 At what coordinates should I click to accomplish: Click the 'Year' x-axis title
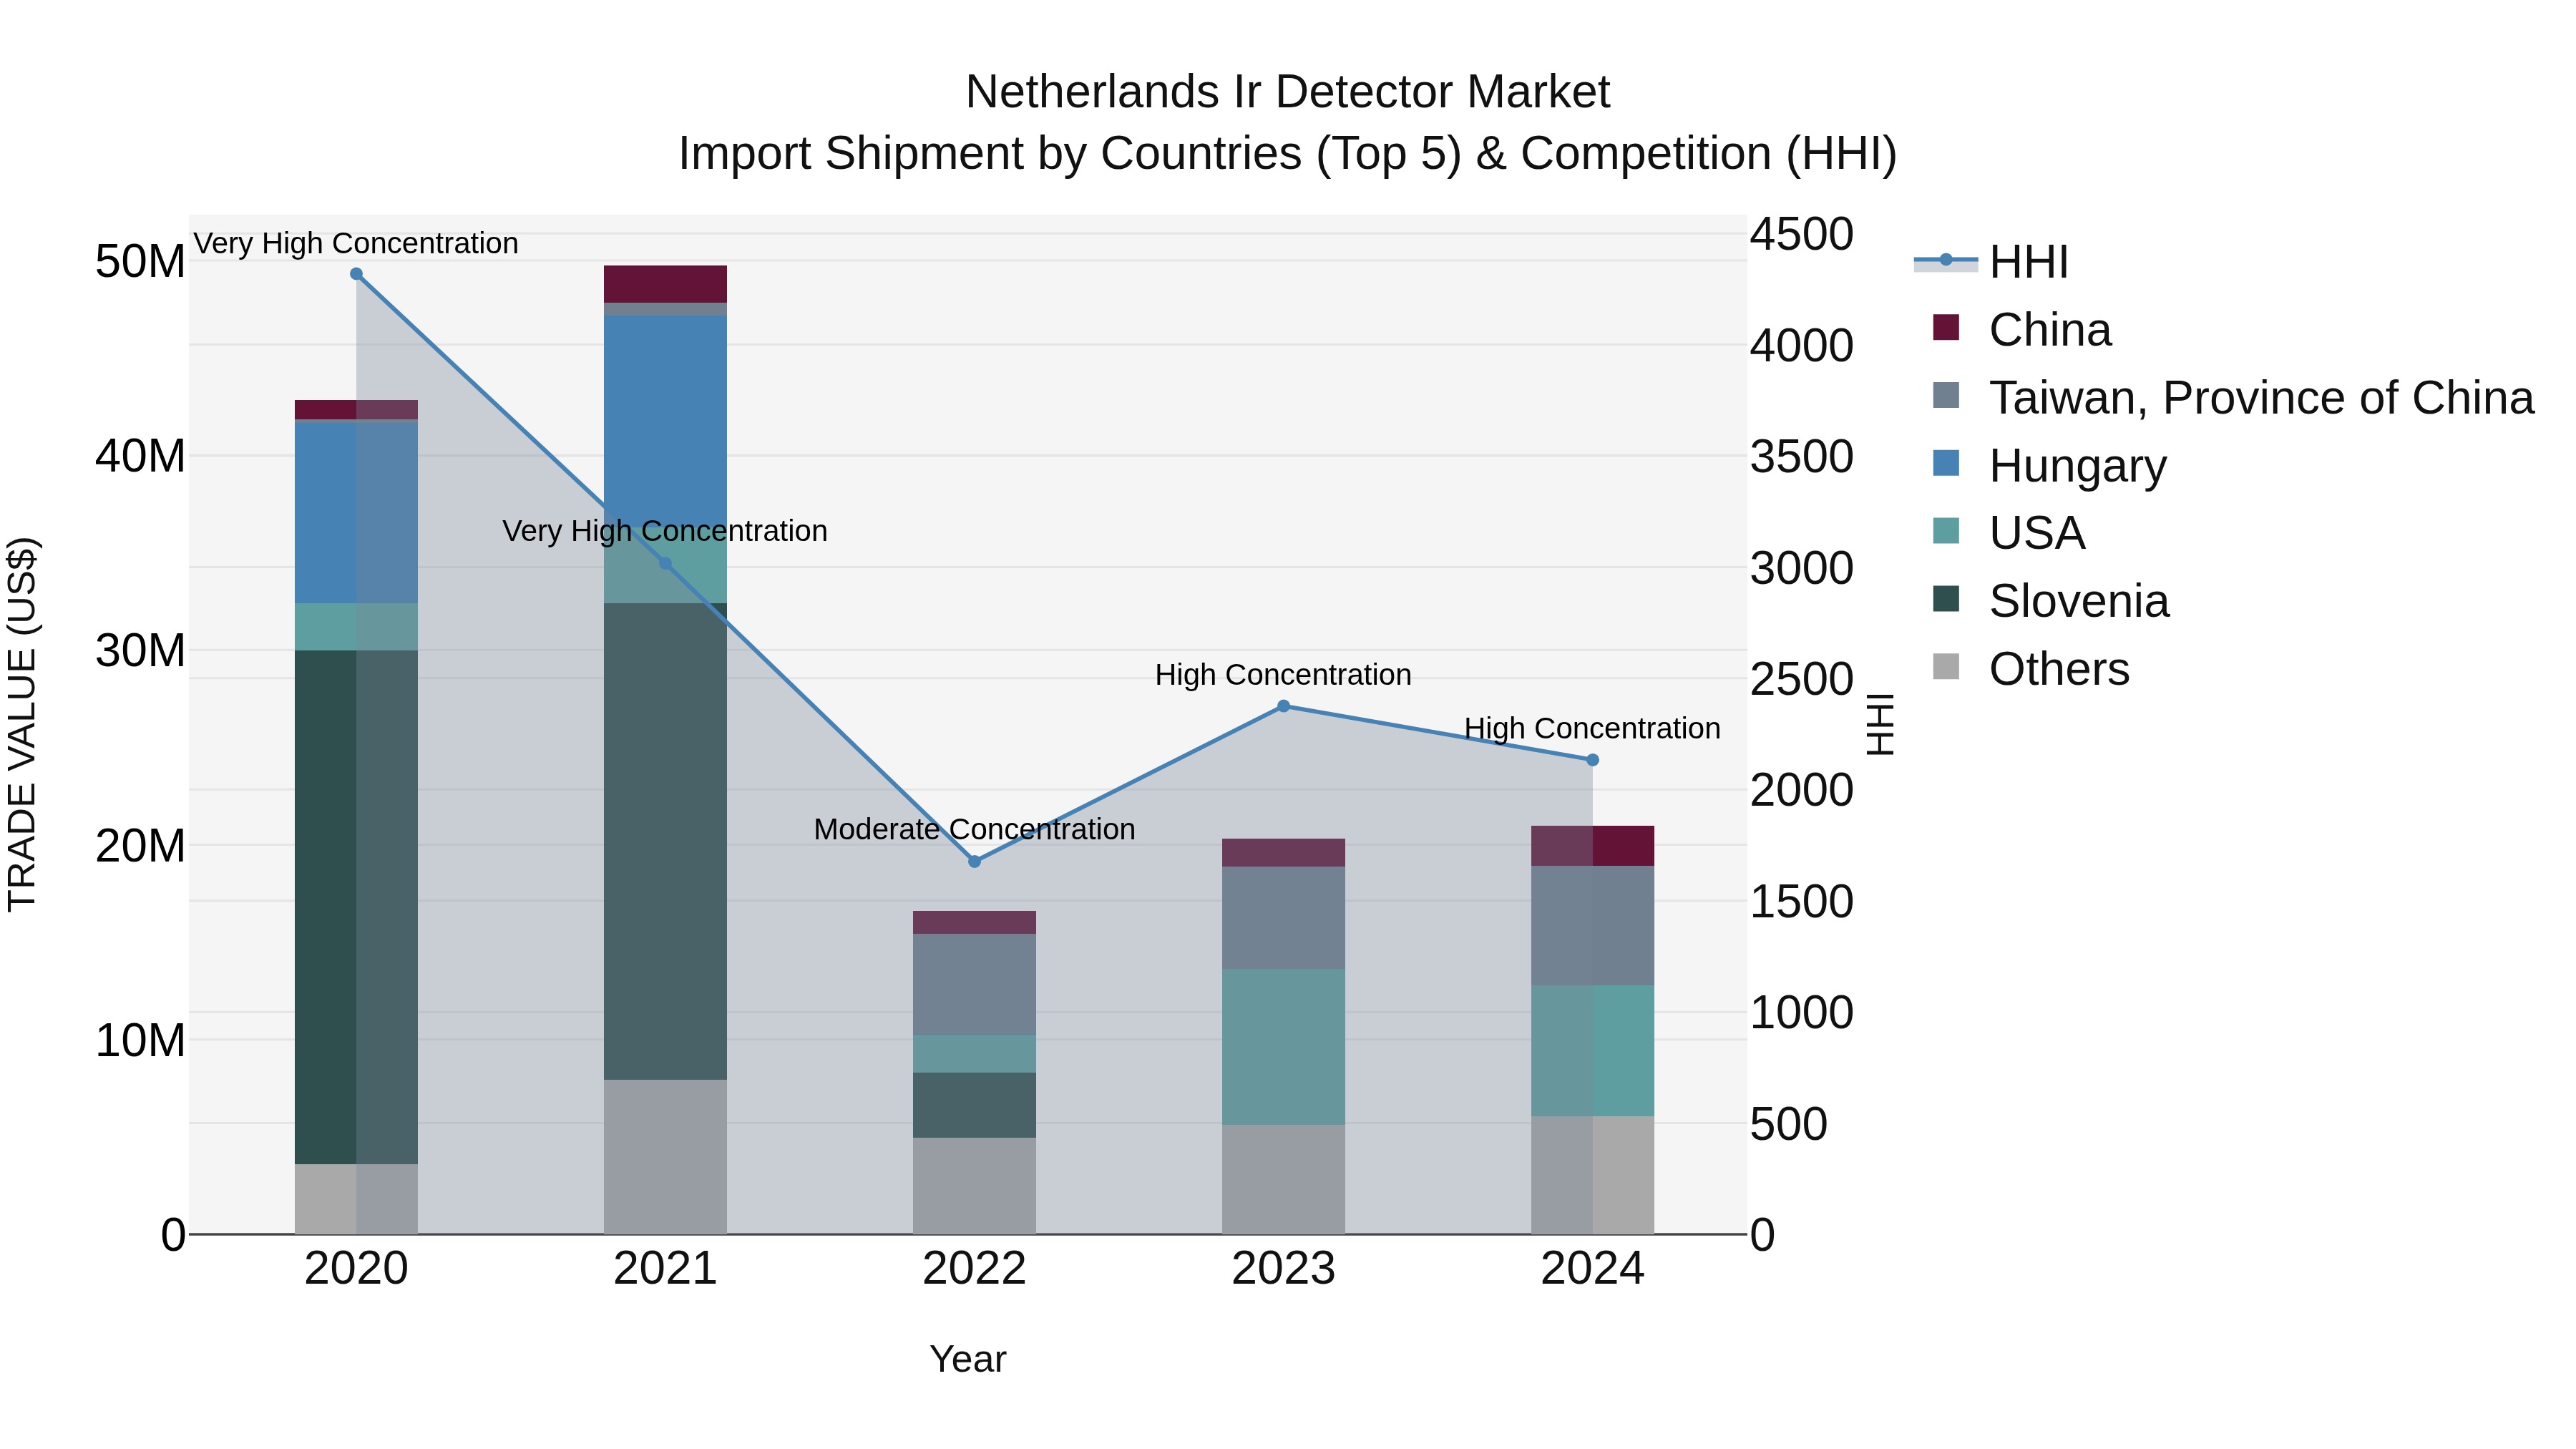coord(968,1359)
